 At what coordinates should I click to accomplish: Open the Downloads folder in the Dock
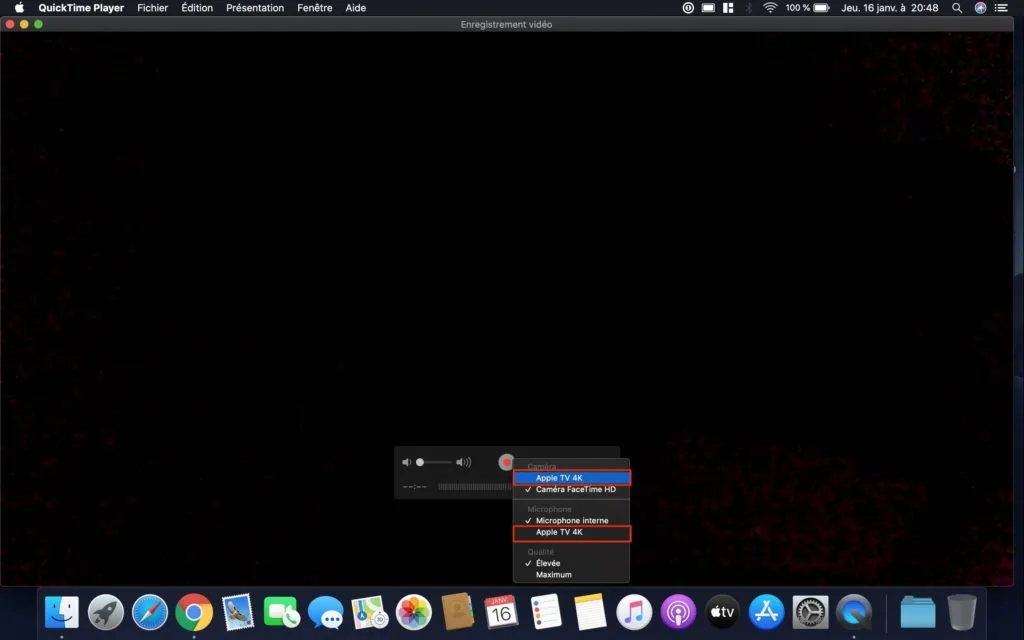point(918,613)
